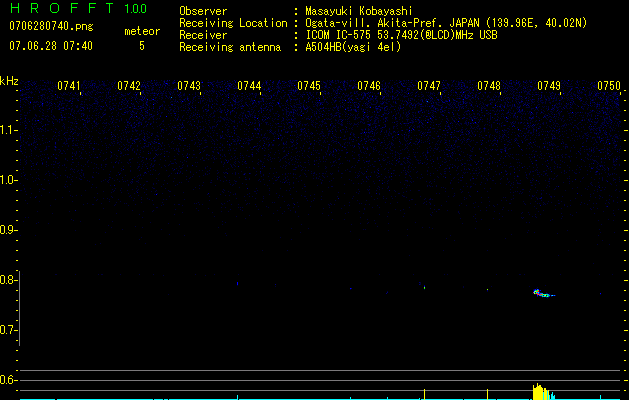Click the large yellow intensity burst at bottom
The width and height of the screenshot is (629, 400).
pyautogui.click(x=540, y=392)
